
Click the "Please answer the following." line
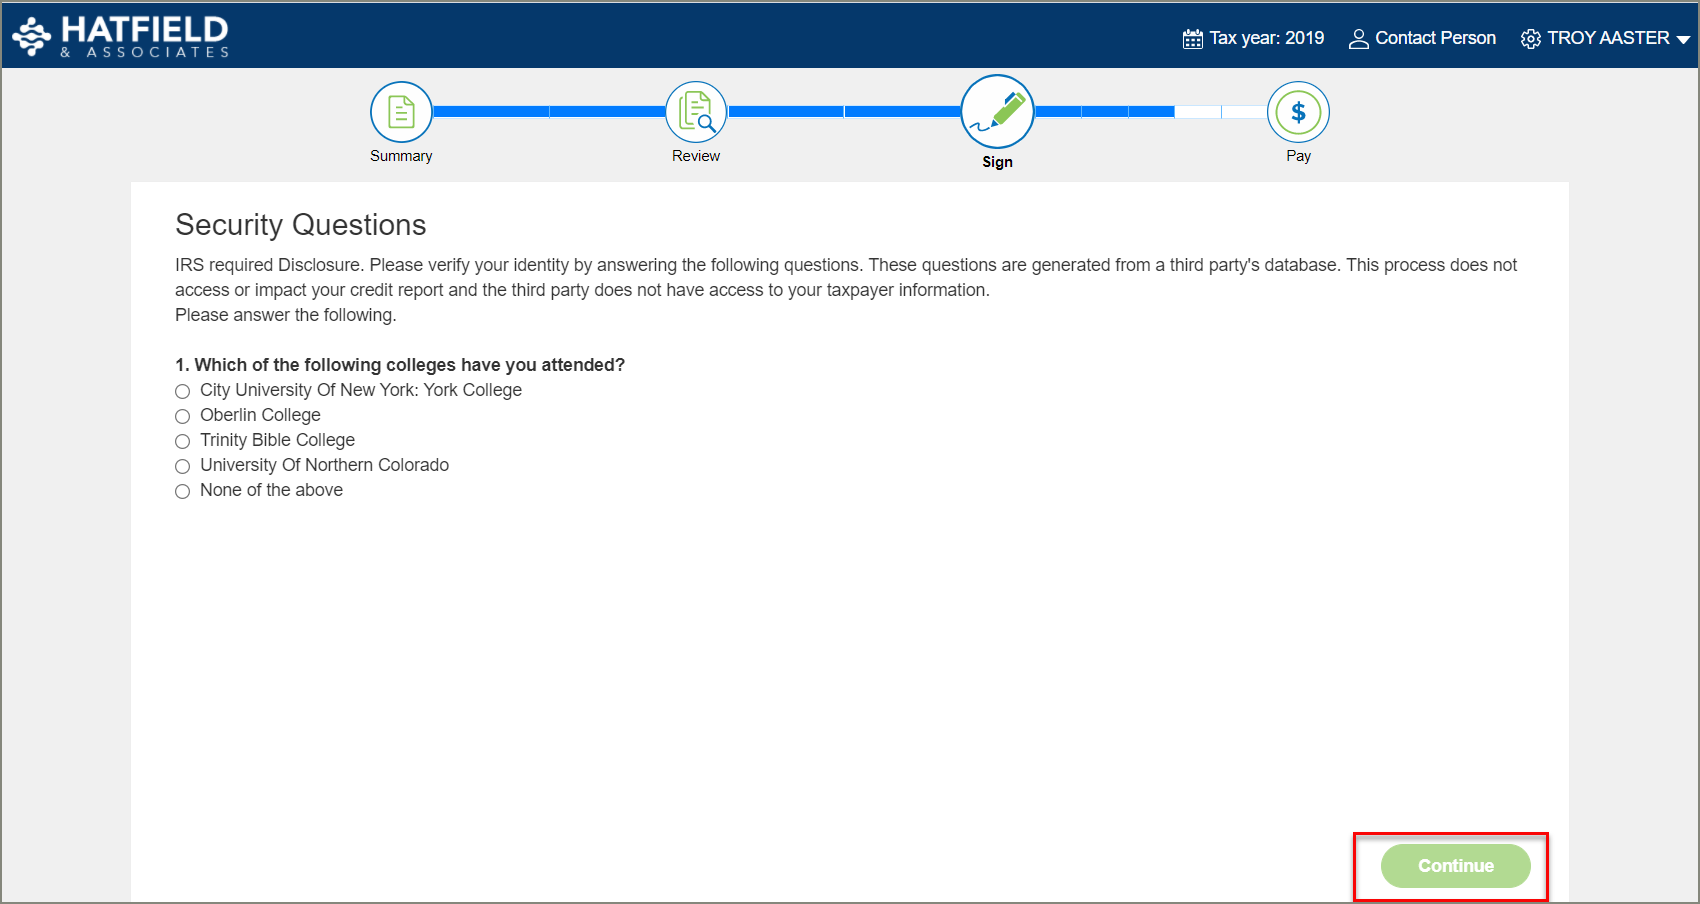(286, 315)
